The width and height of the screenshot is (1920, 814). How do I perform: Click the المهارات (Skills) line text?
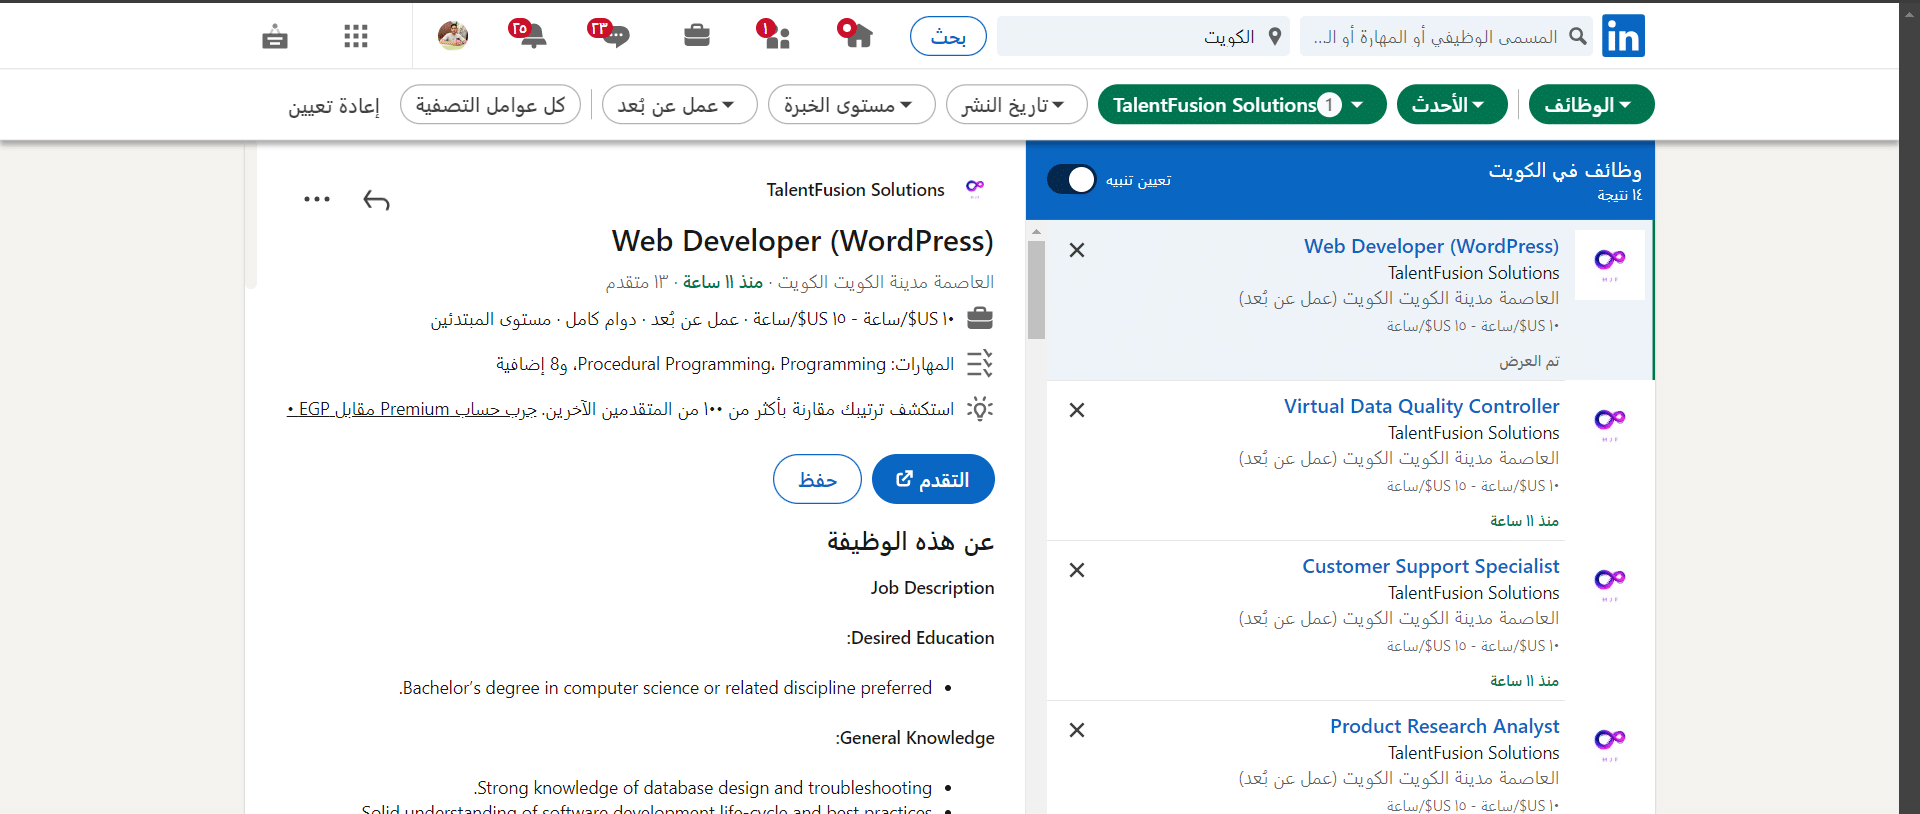pyautogui.click(x=725, y=364)
